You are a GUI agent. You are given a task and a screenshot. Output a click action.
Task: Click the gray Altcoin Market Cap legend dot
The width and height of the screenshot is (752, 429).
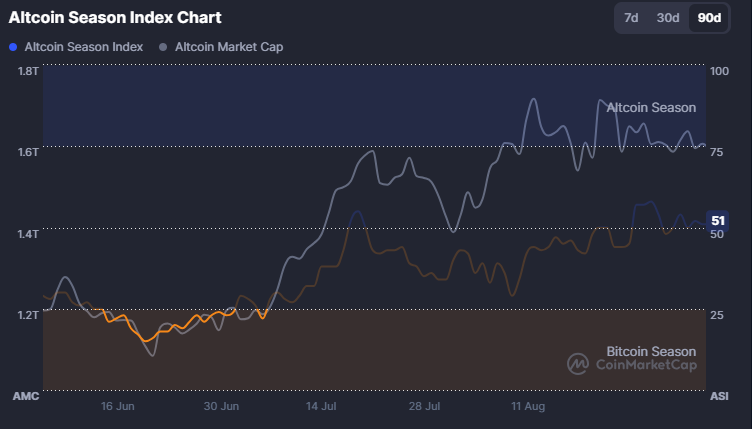click(x=163, y=47)
